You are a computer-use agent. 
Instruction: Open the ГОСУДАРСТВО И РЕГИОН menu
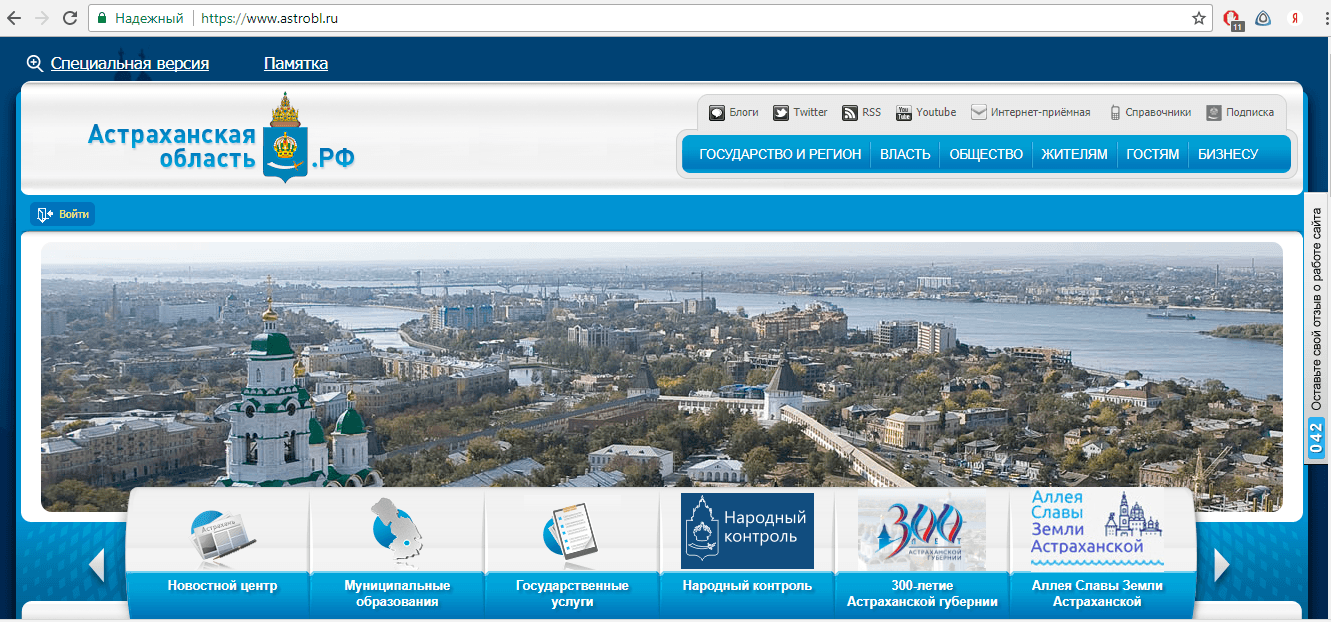pyautogui.click(x=780, y=154)
